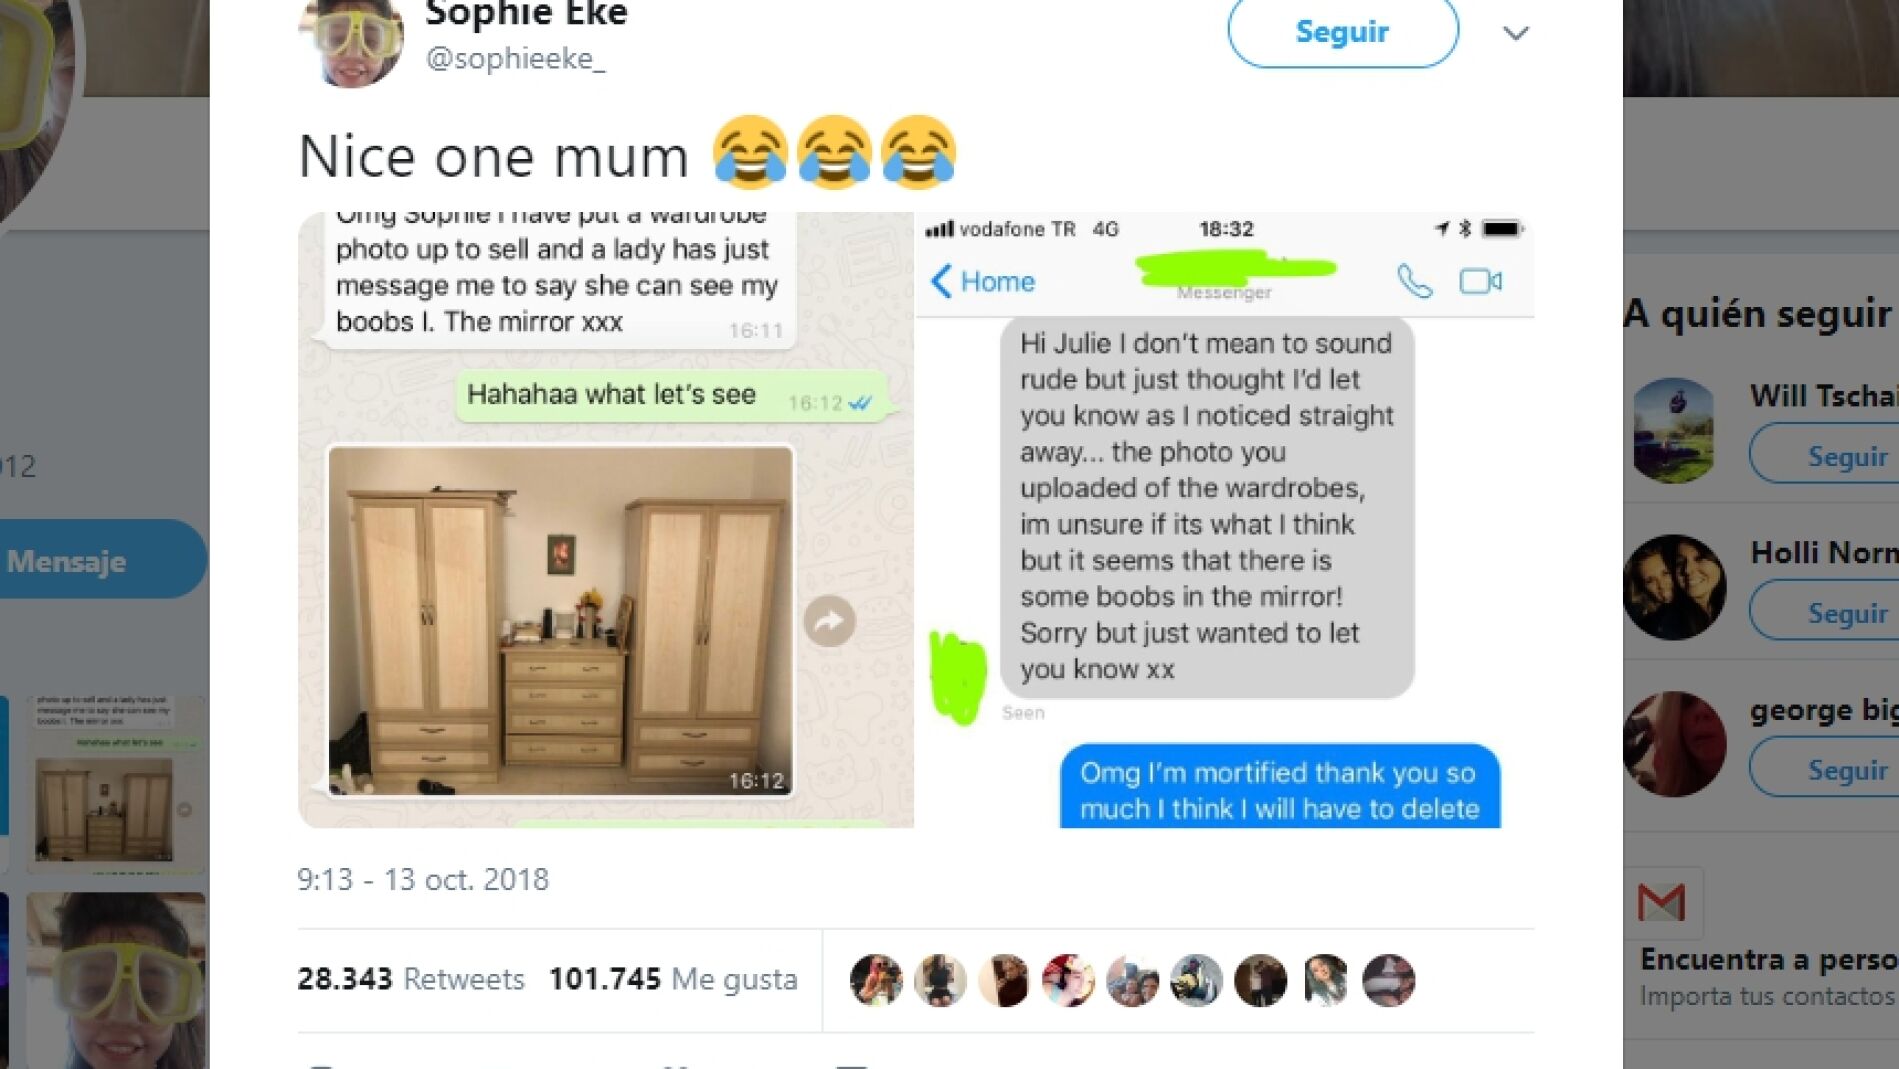Viewport: 1899px width, 1069px height.
Task: Click the tweet timestamp 9:13 - 13 oct. 2018
Action: coord(423,879)
